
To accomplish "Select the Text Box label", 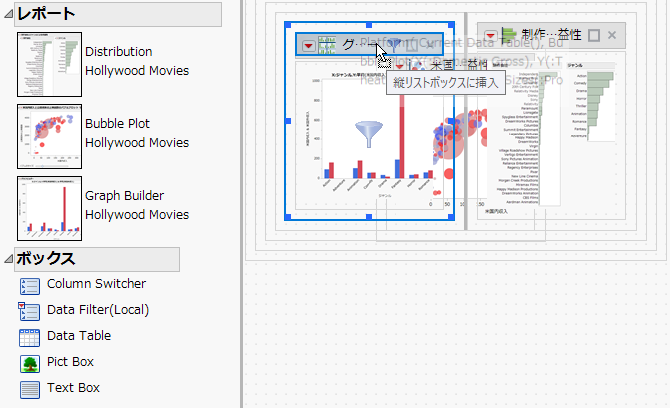I will (73, 388).
